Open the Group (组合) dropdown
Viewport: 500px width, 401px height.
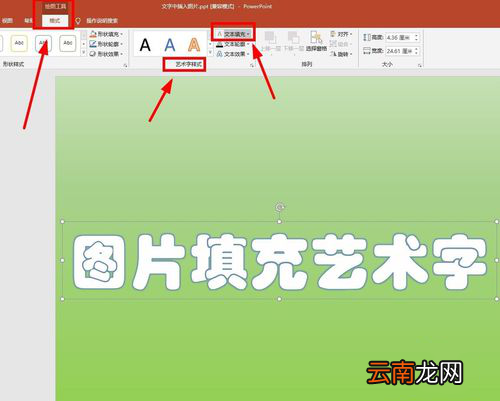[x=341, y=44]
